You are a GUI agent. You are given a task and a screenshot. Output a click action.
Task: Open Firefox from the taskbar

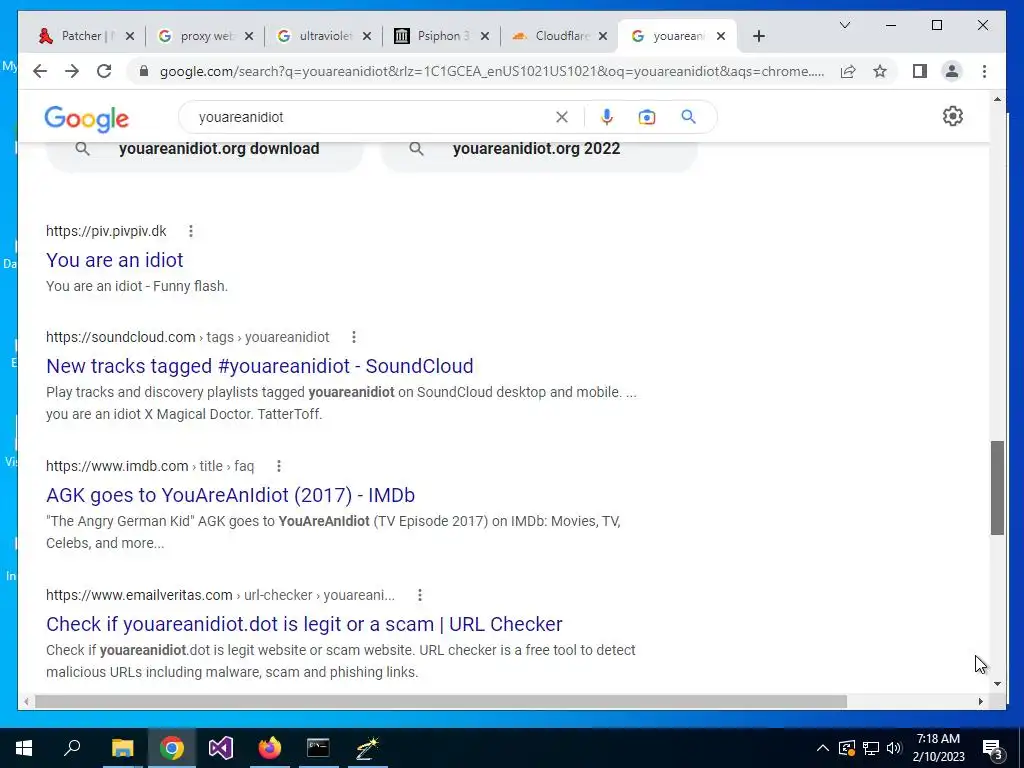270,748
